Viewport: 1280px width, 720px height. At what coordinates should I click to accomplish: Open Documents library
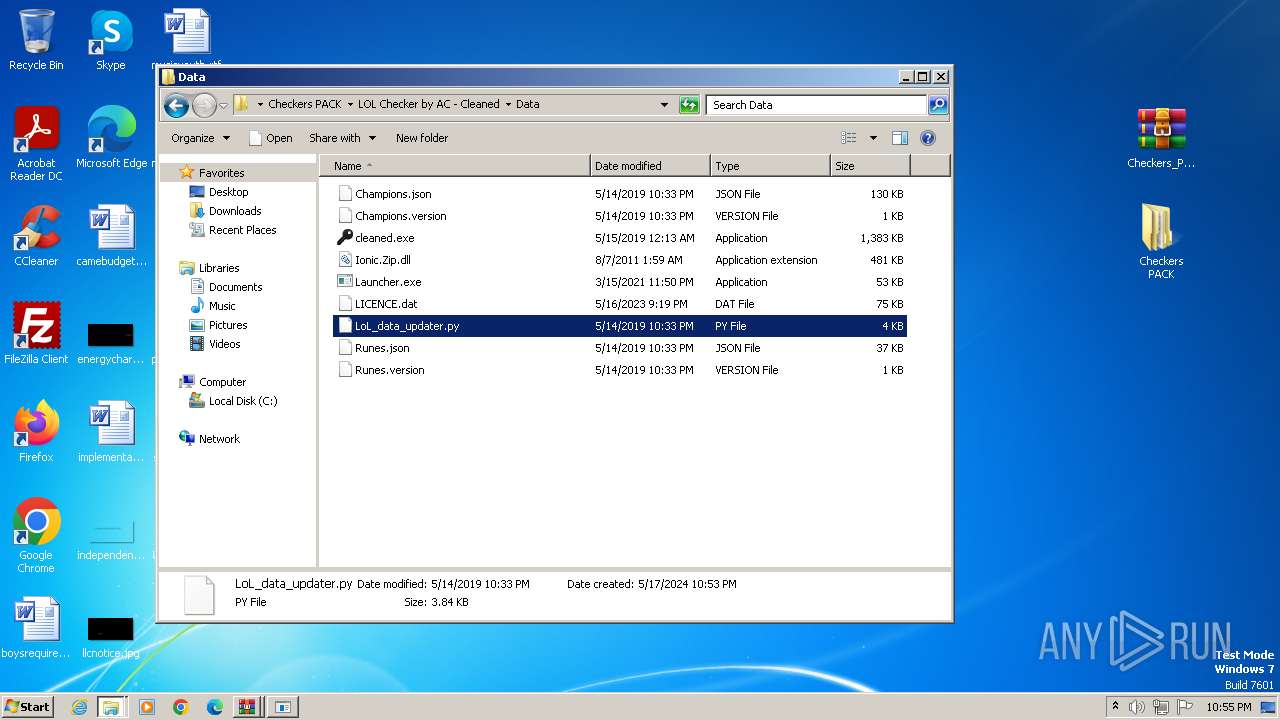235,287
